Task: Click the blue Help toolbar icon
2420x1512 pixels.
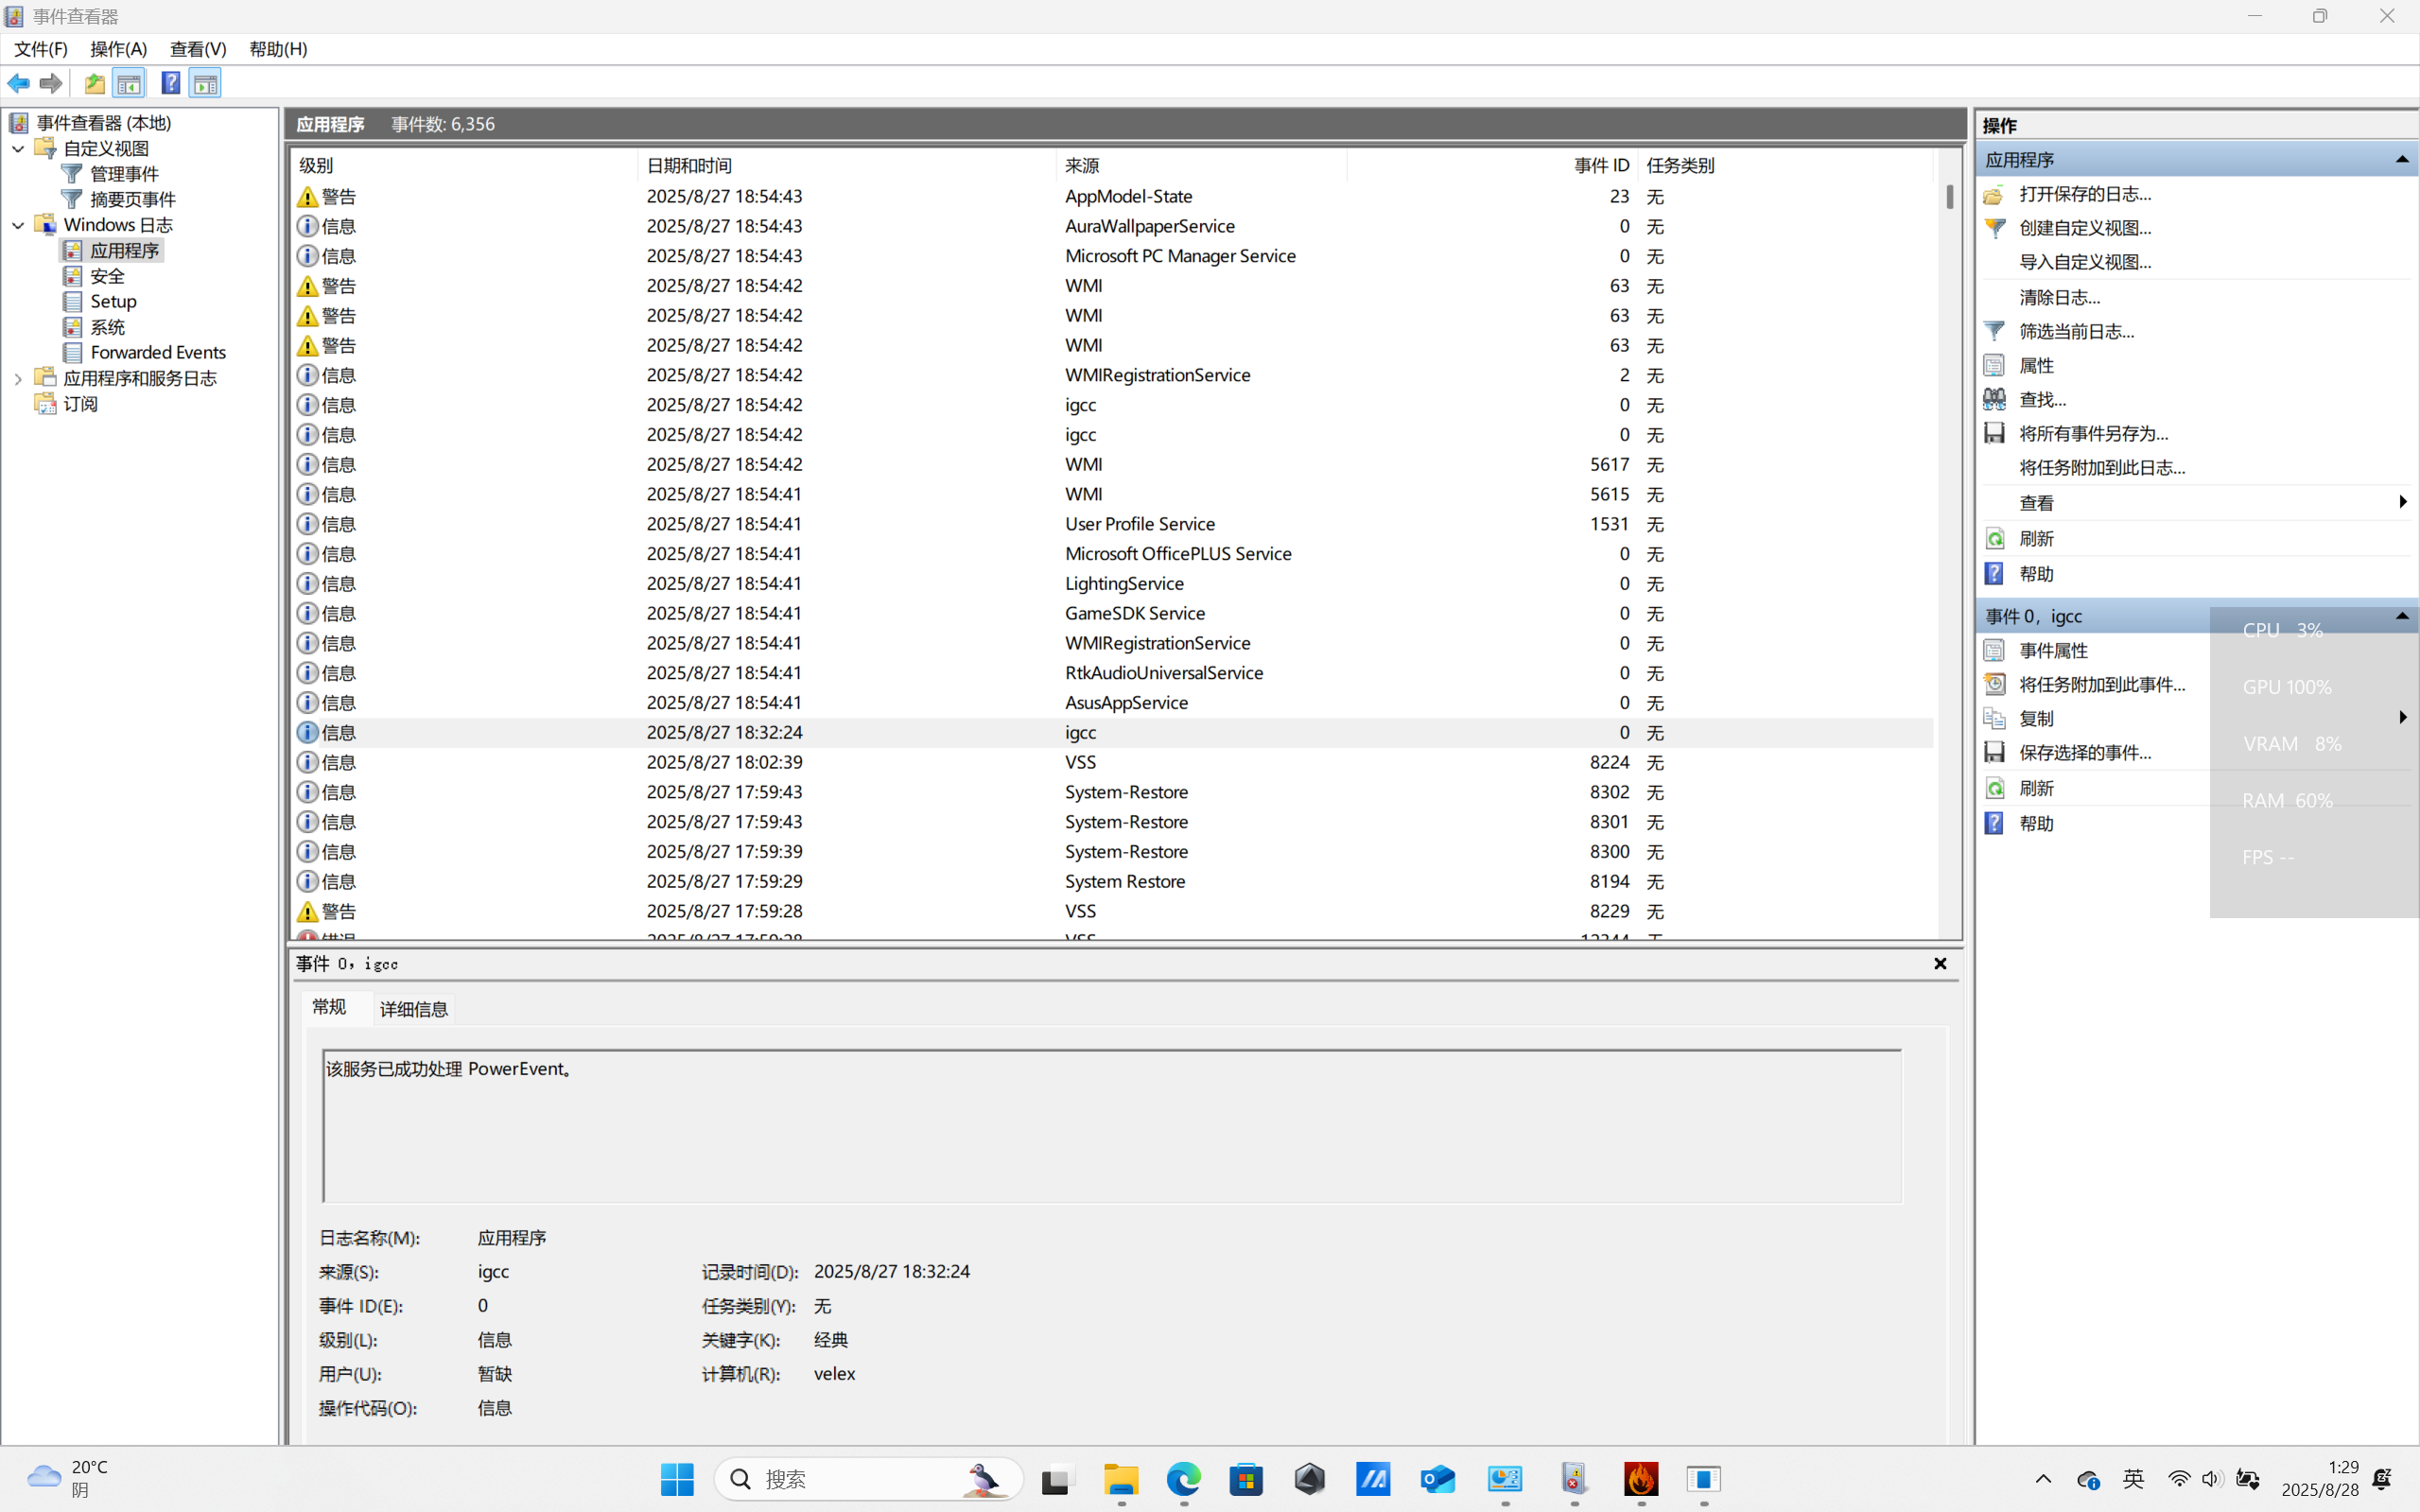Action: pyautogui.click(x=171, y=83)
